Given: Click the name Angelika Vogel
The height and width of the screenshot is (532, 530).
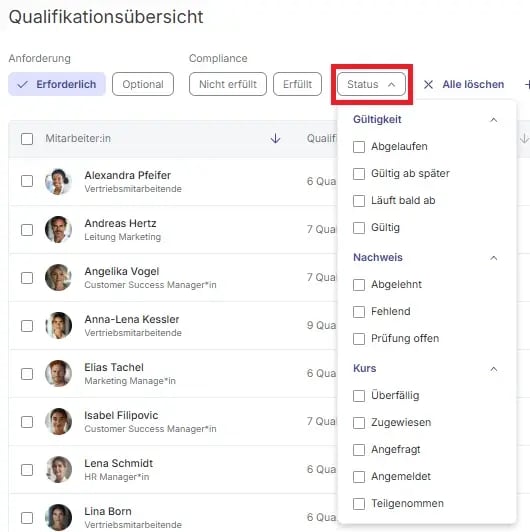Looking at the screenshot, I should 121,271.
